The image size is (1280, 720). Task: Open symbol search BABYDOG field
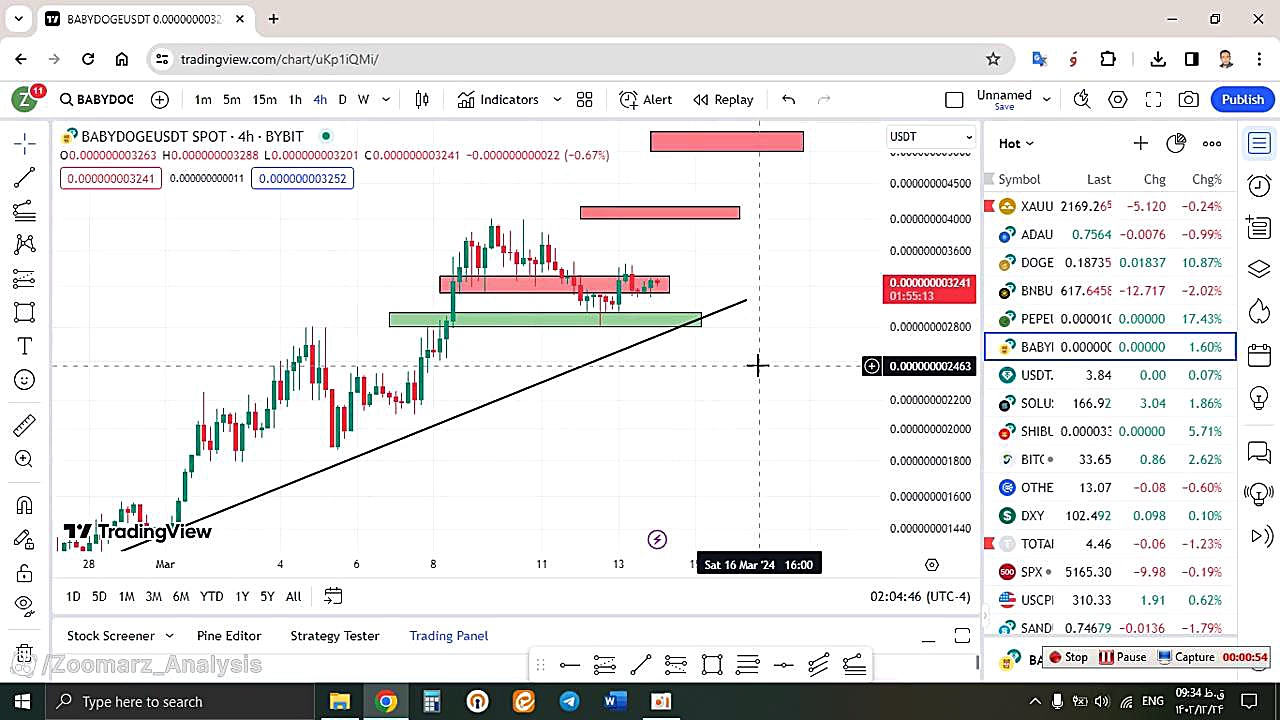click(96, 100)
